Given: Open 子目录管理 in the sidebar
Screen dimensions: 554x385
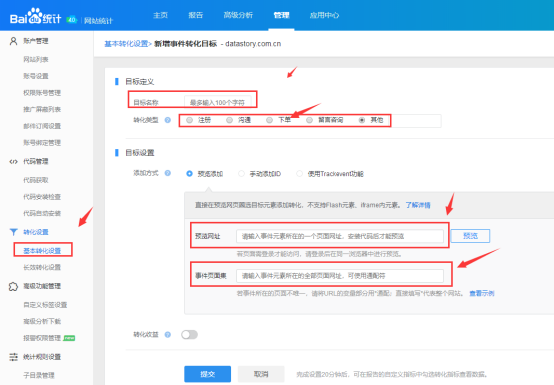Looking at the screenshot, I should [x=39, y=375].
